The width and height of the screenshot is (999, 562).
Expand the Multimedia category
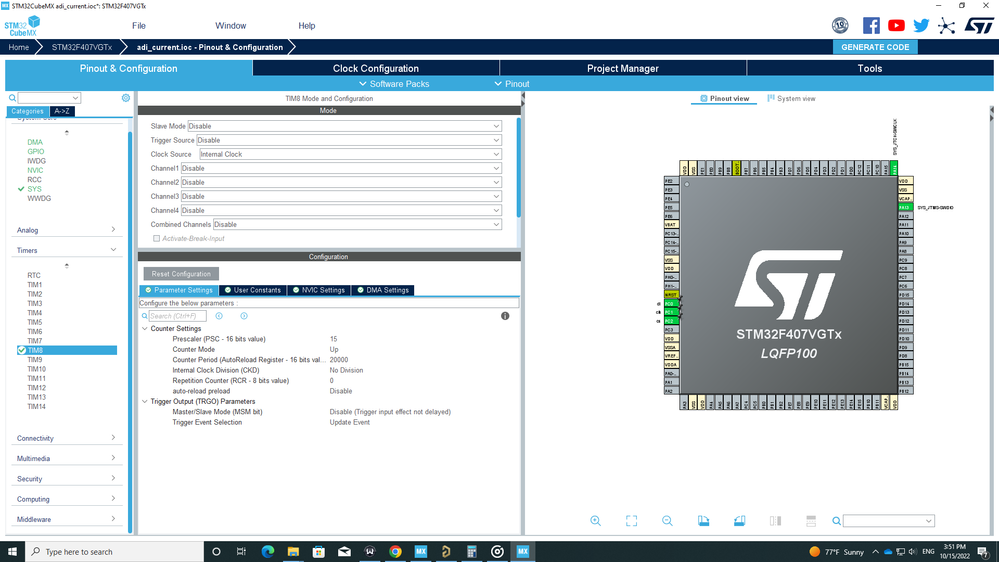click(66, 459)
